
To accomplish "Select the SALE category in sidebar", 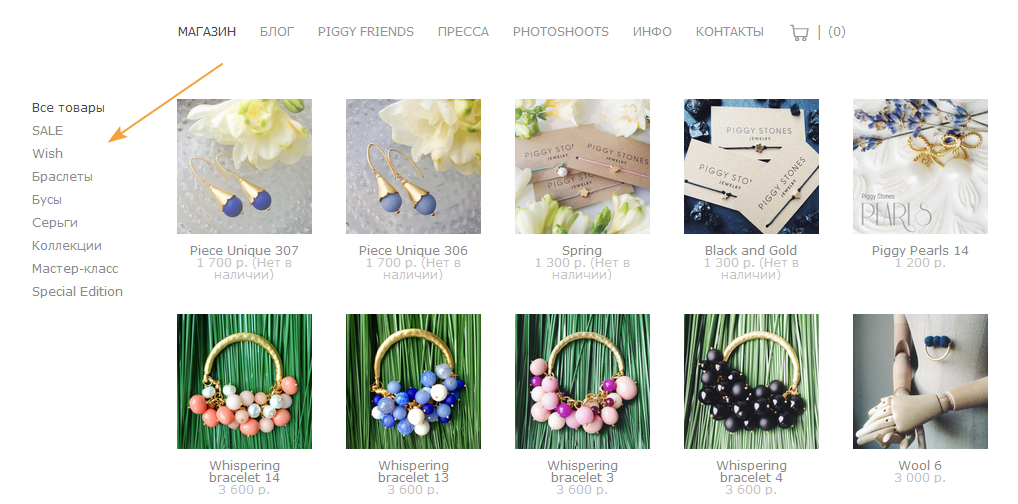I will 47,131.
